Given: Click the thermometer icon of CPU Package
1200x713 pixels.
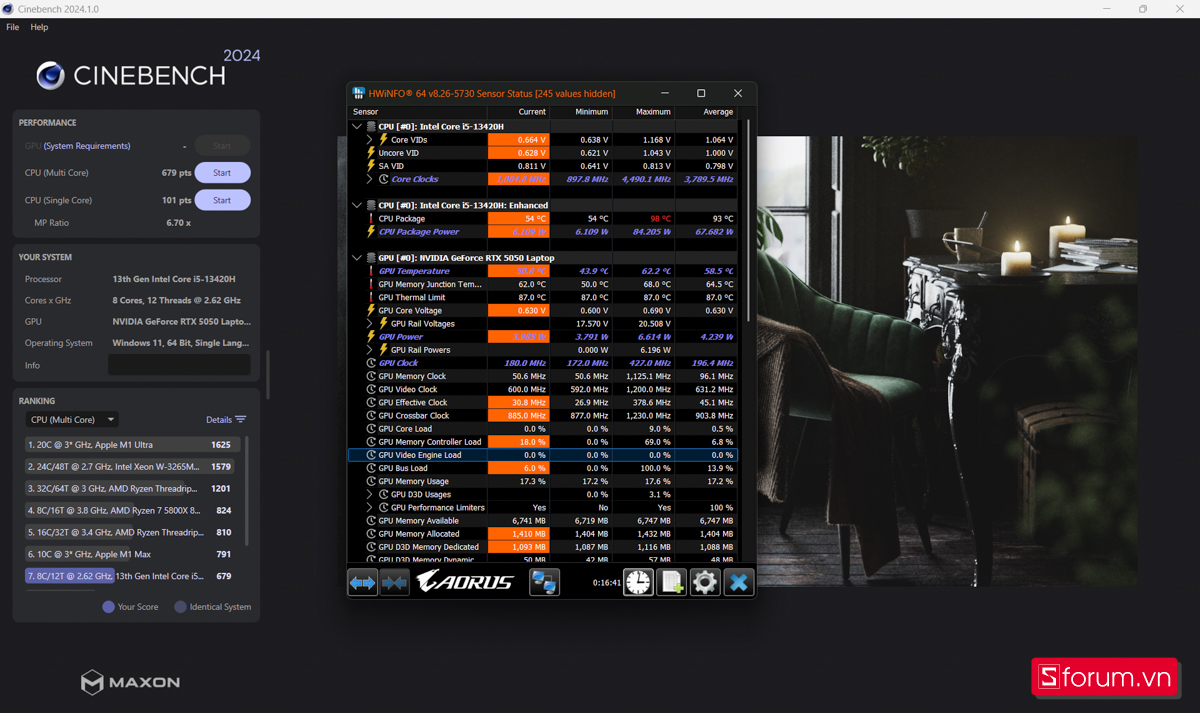Looking at the screenshot, I should click(371, 218).
